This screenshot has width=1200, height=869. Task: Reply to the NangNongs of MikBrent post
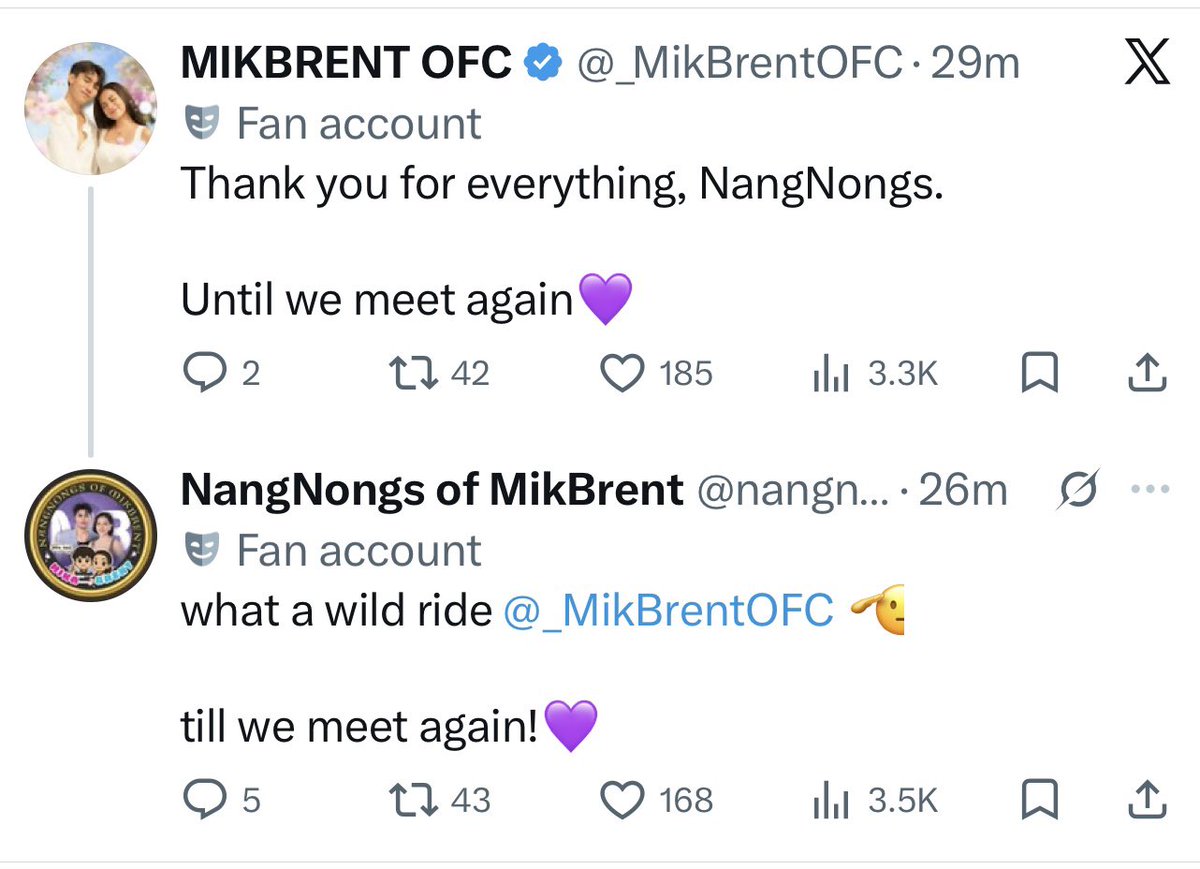pos(207,799)
